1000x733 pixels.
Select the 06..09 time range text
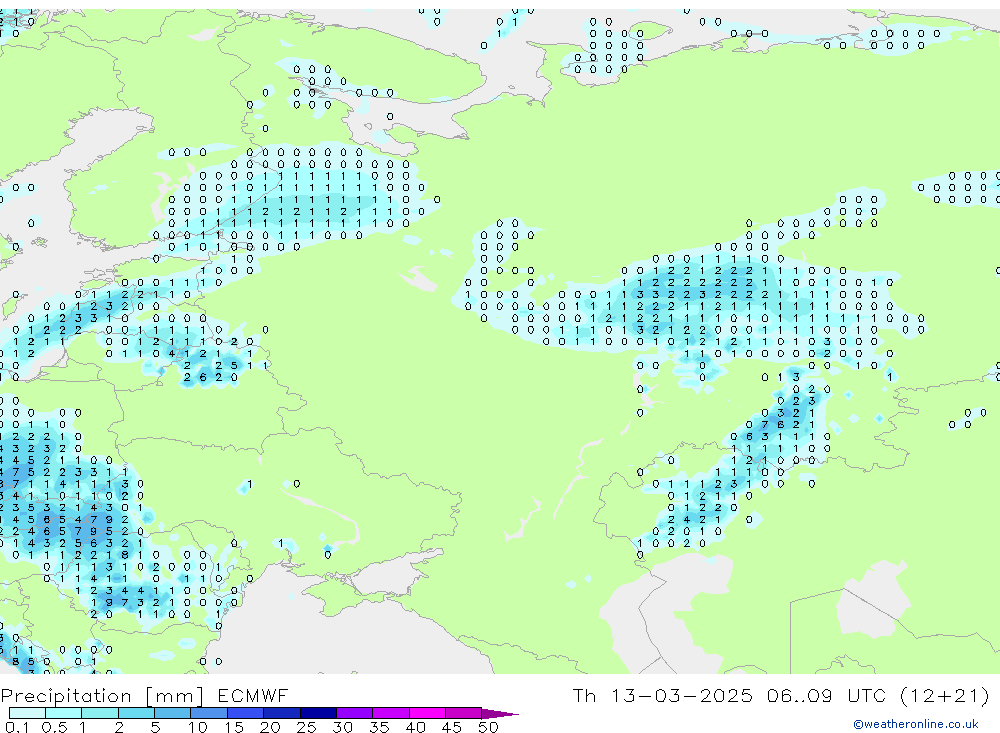pos(800,695)
